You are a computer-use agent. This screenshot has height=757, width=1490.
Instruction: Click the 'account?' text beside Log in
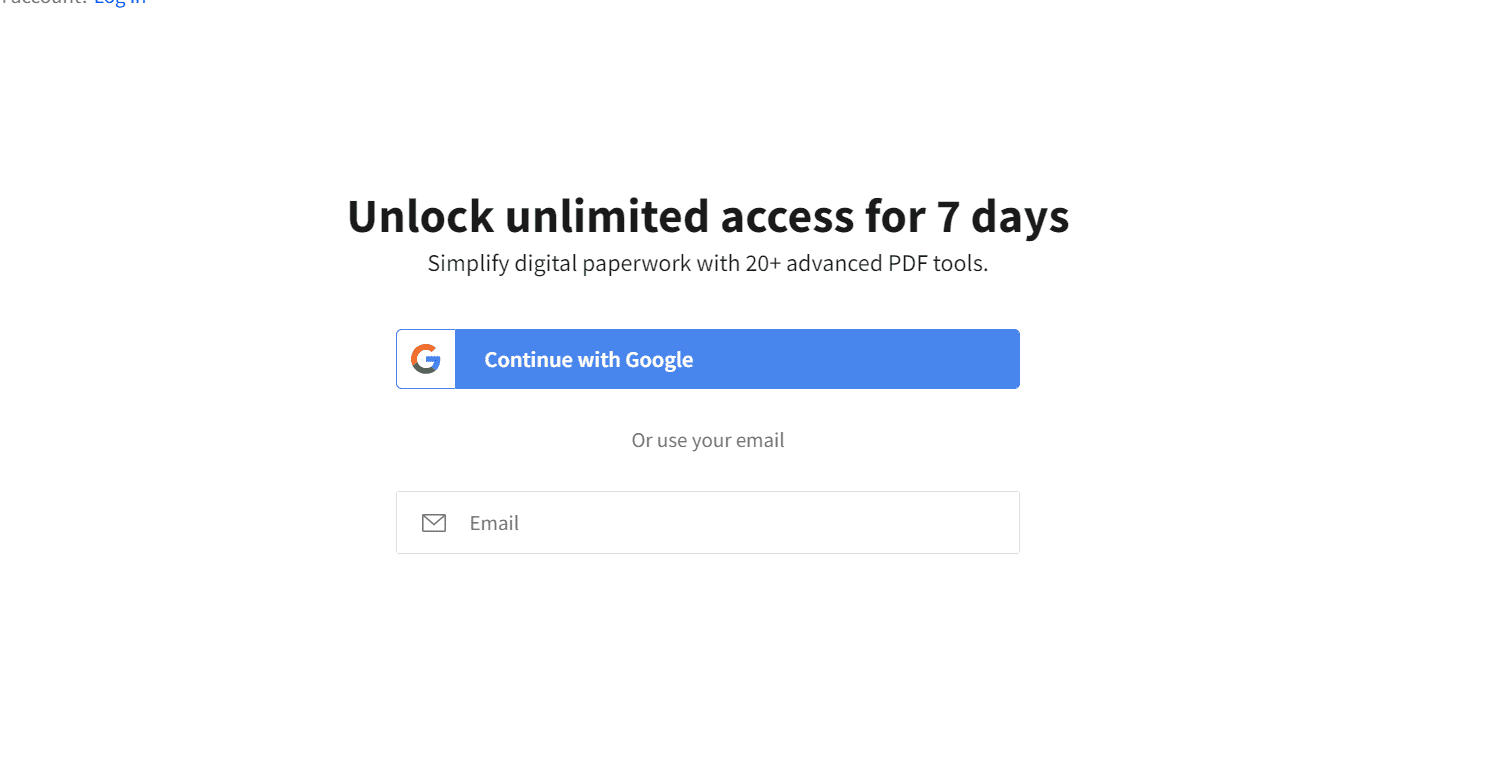tap(44, 2)
